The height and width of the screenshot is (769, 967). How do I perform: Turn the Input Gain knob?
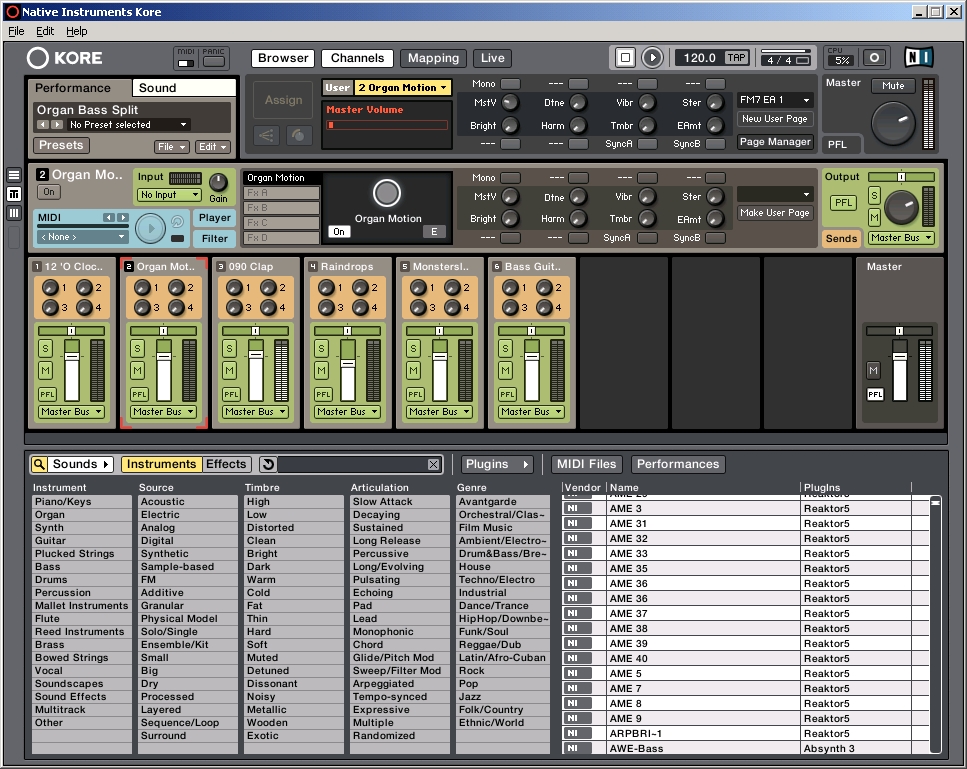218,182
